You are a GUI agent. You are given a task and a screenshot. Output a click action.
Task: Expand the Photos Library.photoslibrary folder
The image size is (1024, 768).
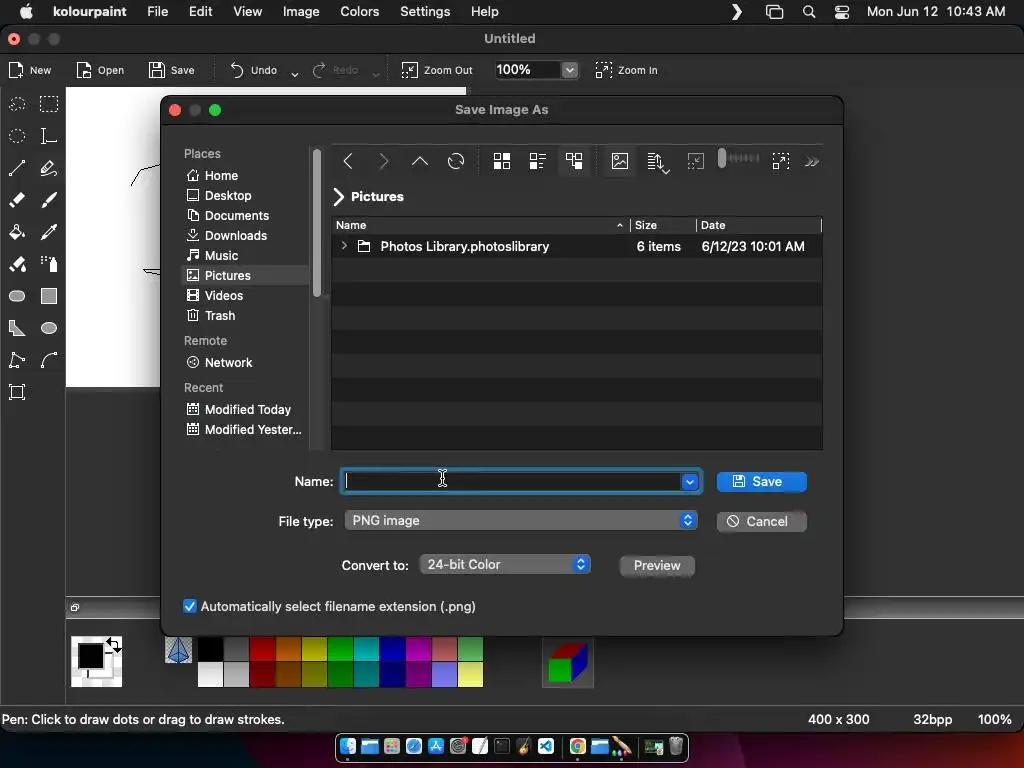(x=344, y=246)
